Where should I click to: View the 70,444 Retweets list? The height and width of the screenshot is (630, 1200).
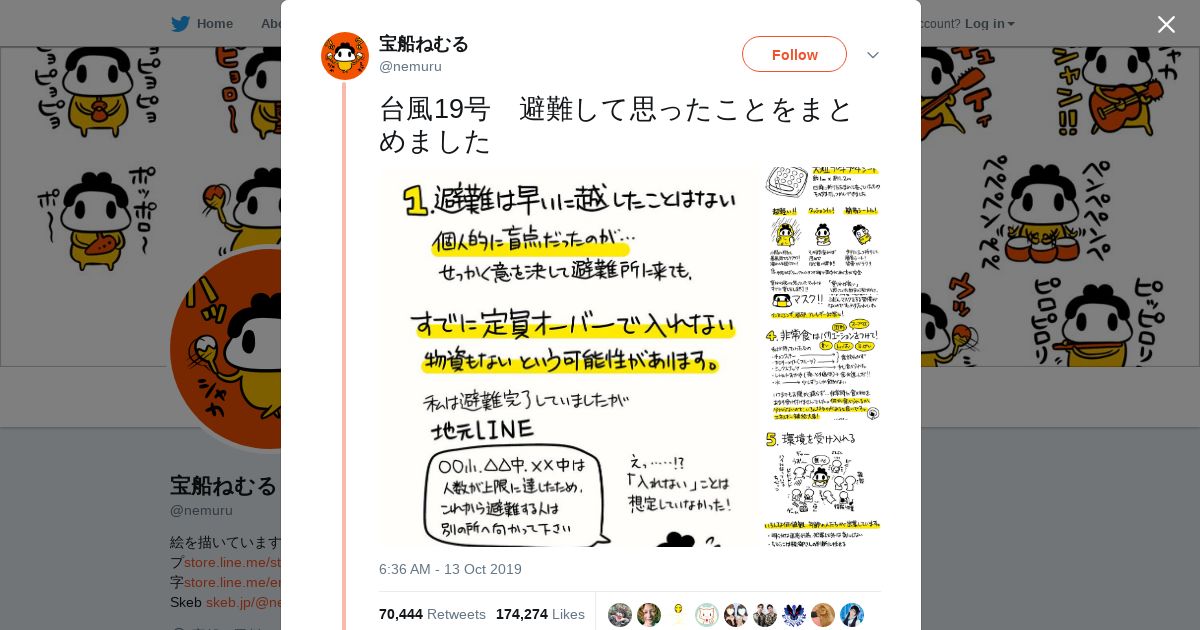[x=432, y=614]
